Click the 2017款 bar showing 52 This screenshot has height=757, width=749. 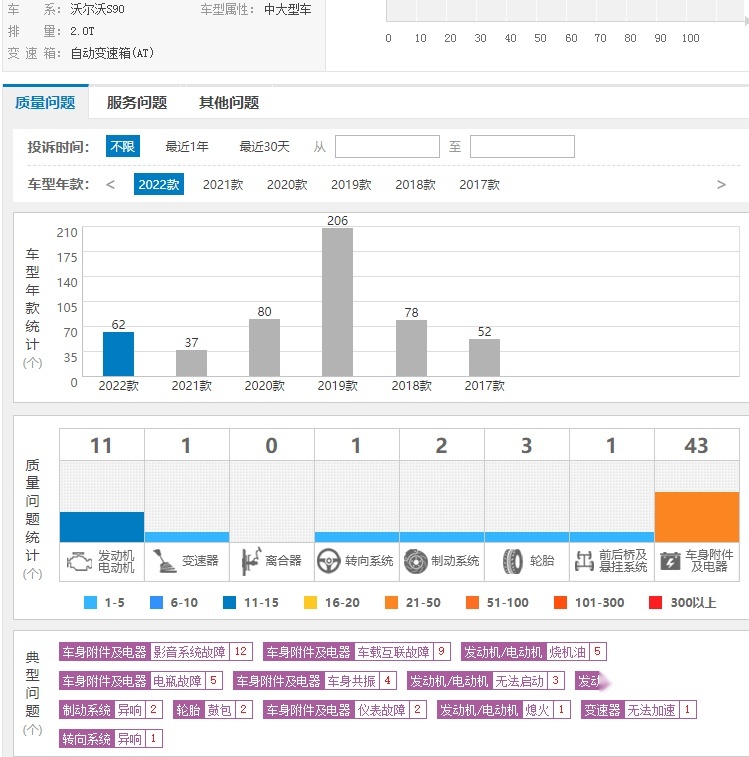(484, 358)
